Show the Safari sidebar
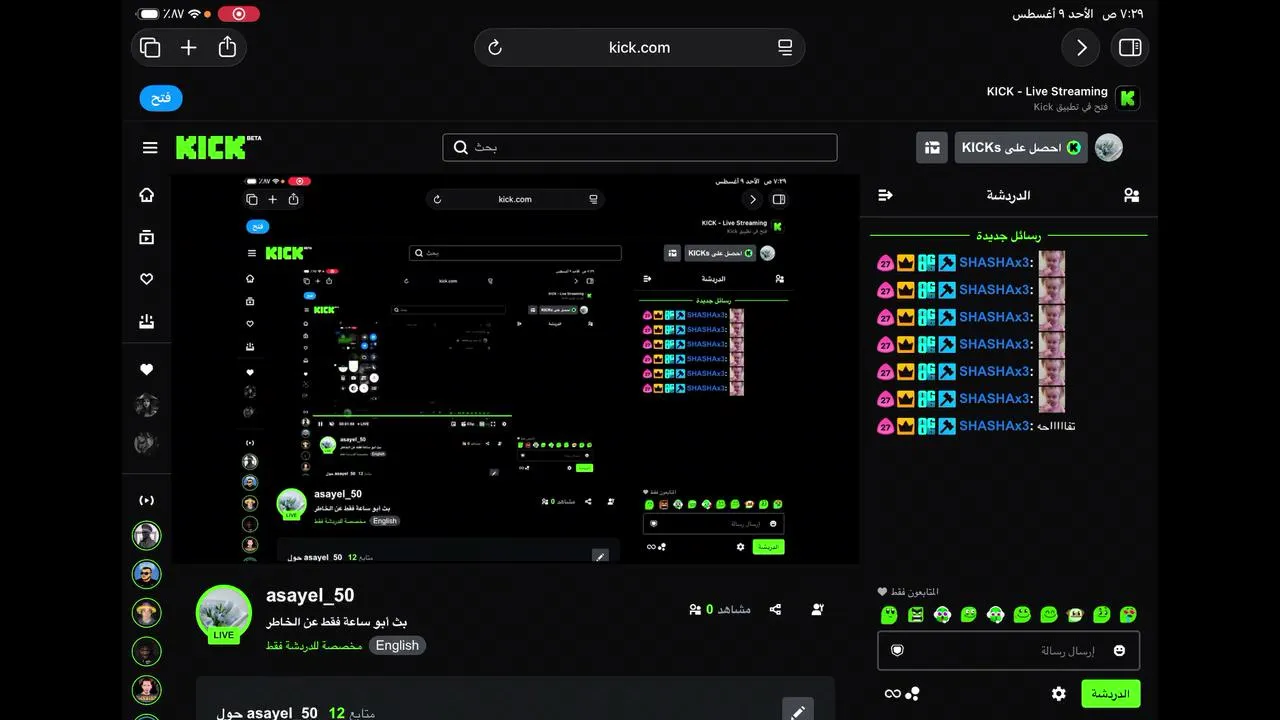This screenshot has width=1280, height=720. click(1130, 47)
